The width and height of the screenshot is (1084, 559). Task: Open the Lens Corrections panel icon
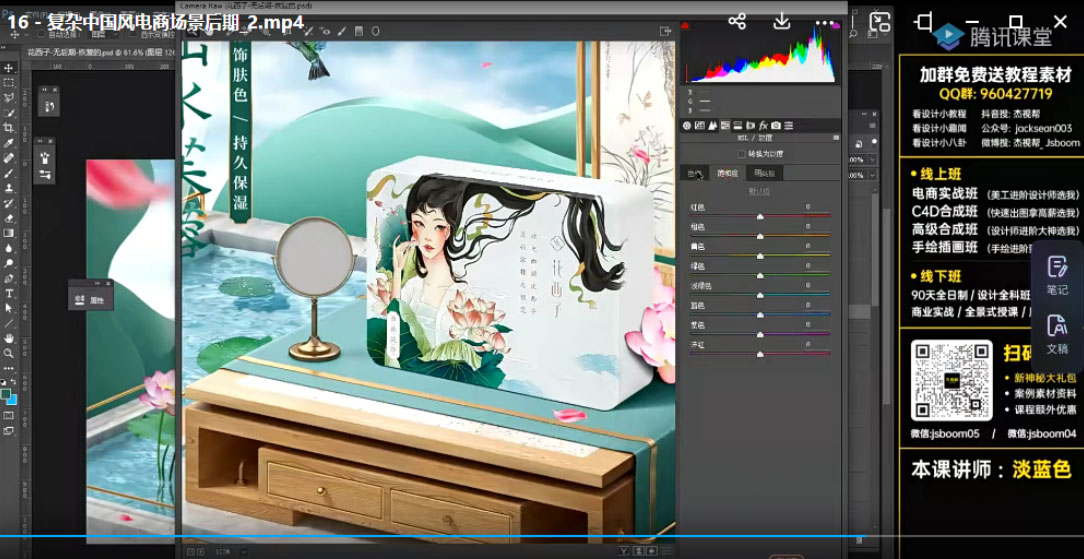click(750, 125)
